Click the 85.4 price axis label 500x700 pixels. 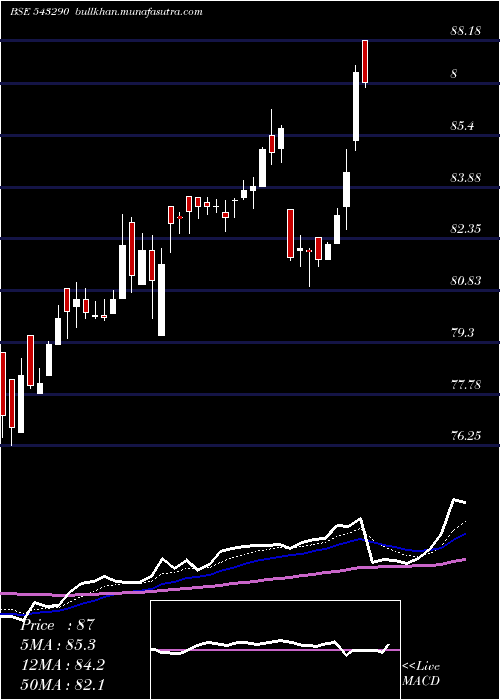(x=462, y=126)
